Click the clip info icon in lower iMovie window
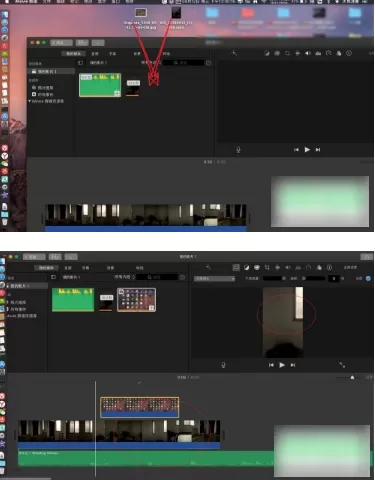 click(x=329, y=267)
